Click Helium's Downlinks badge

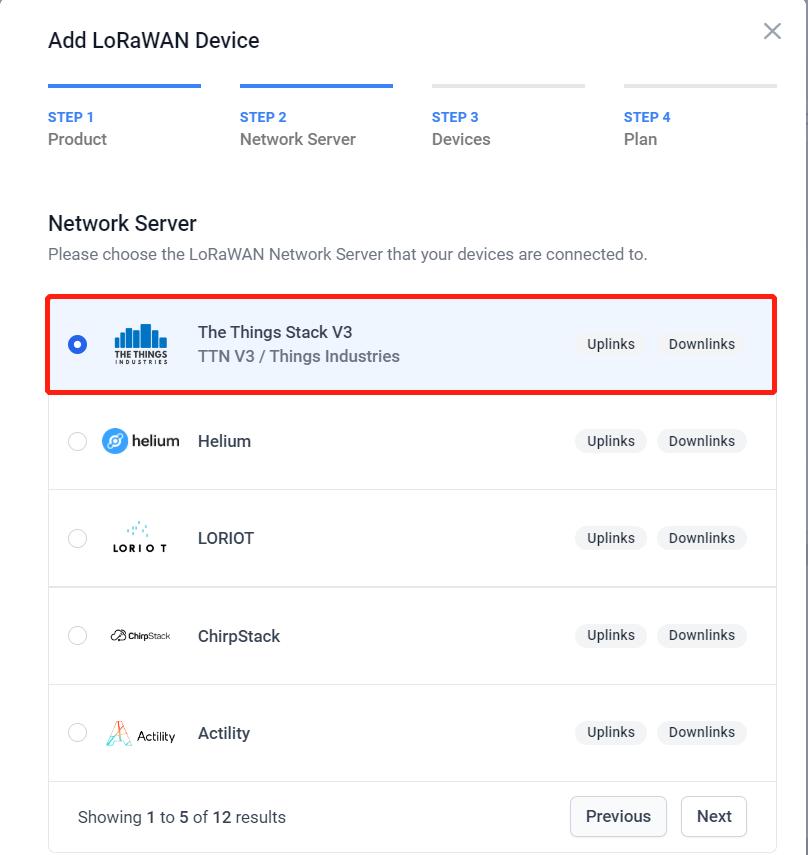[701, 441]
